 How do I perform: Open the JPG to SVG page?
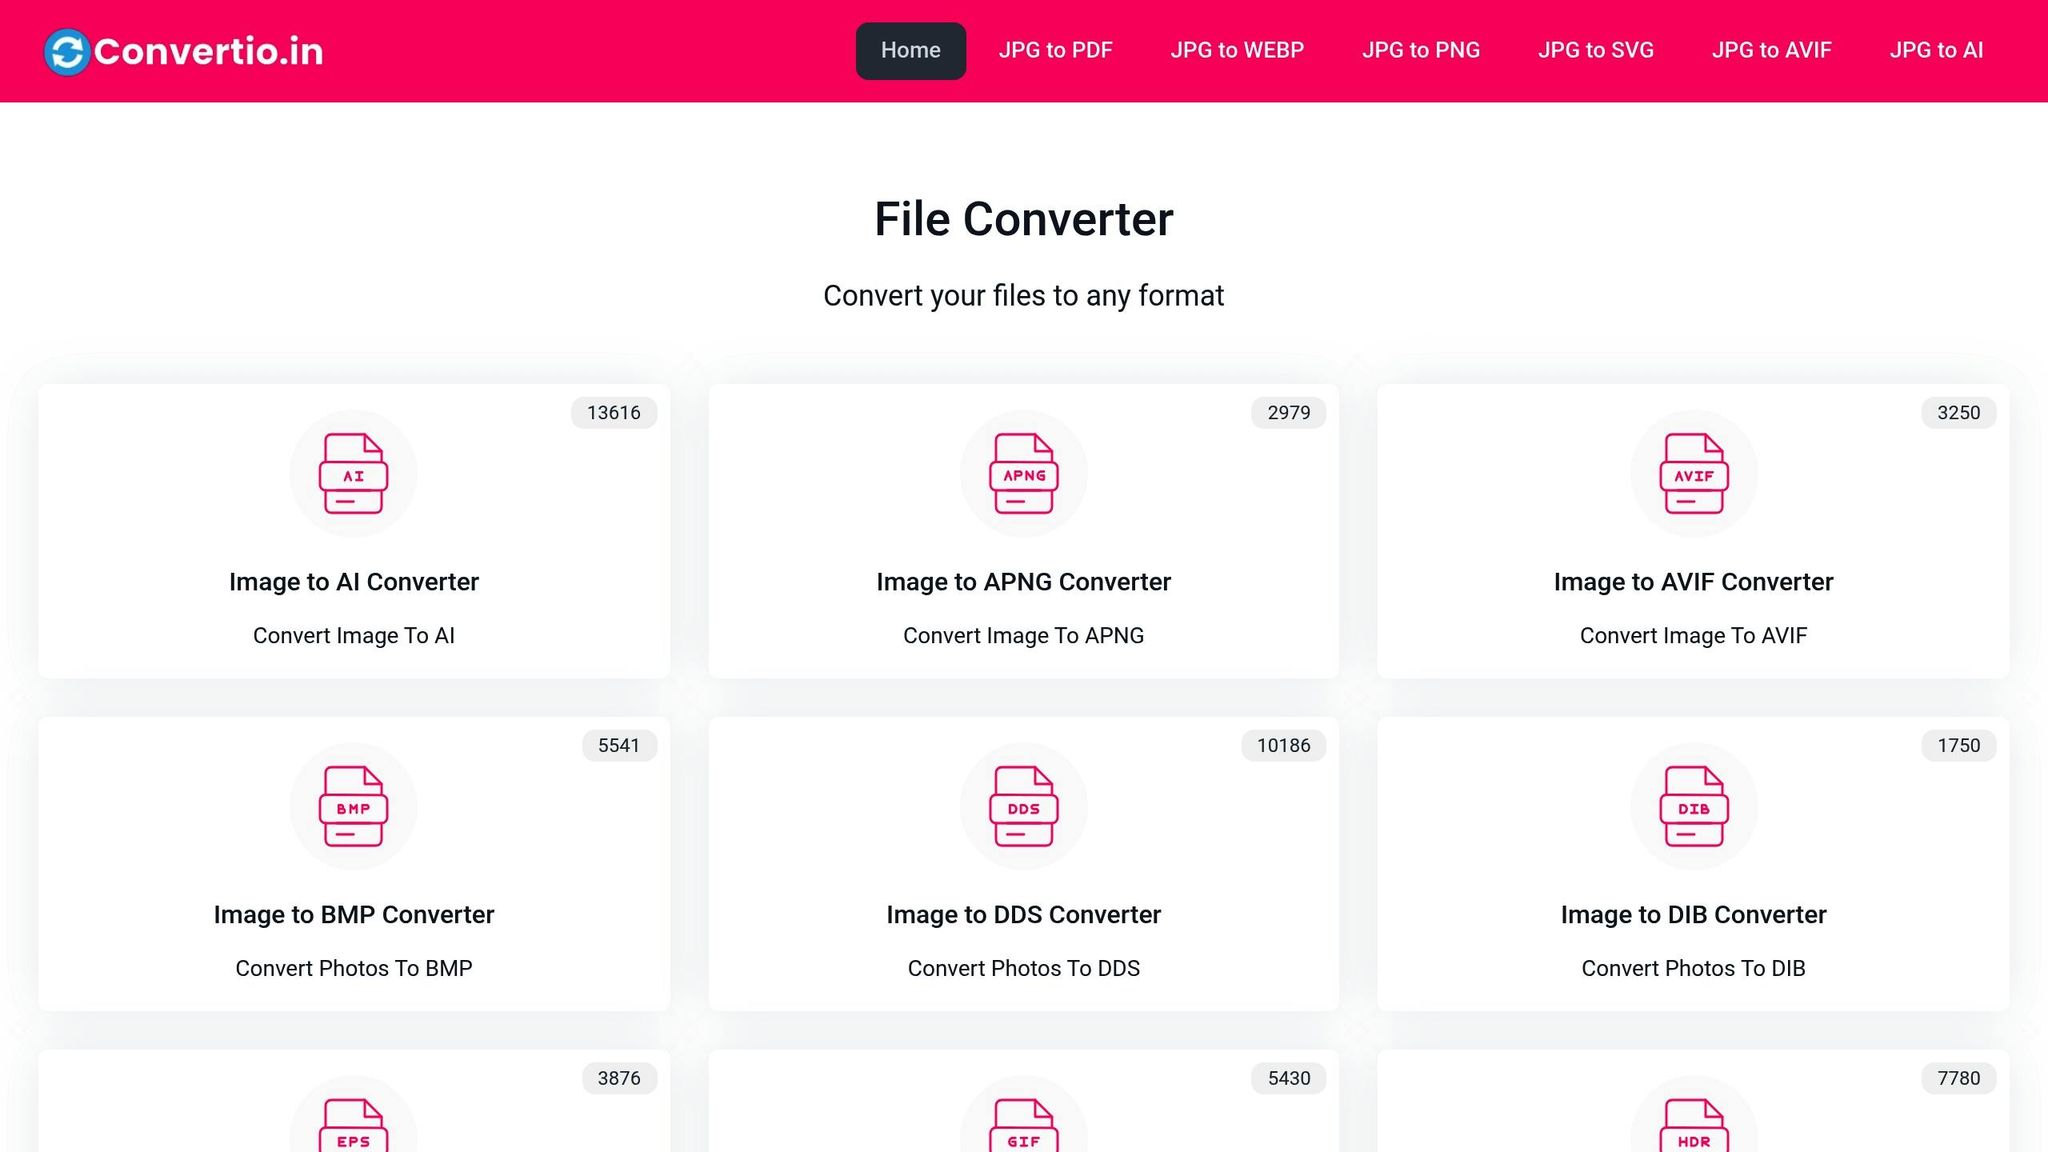point(1595,50)
